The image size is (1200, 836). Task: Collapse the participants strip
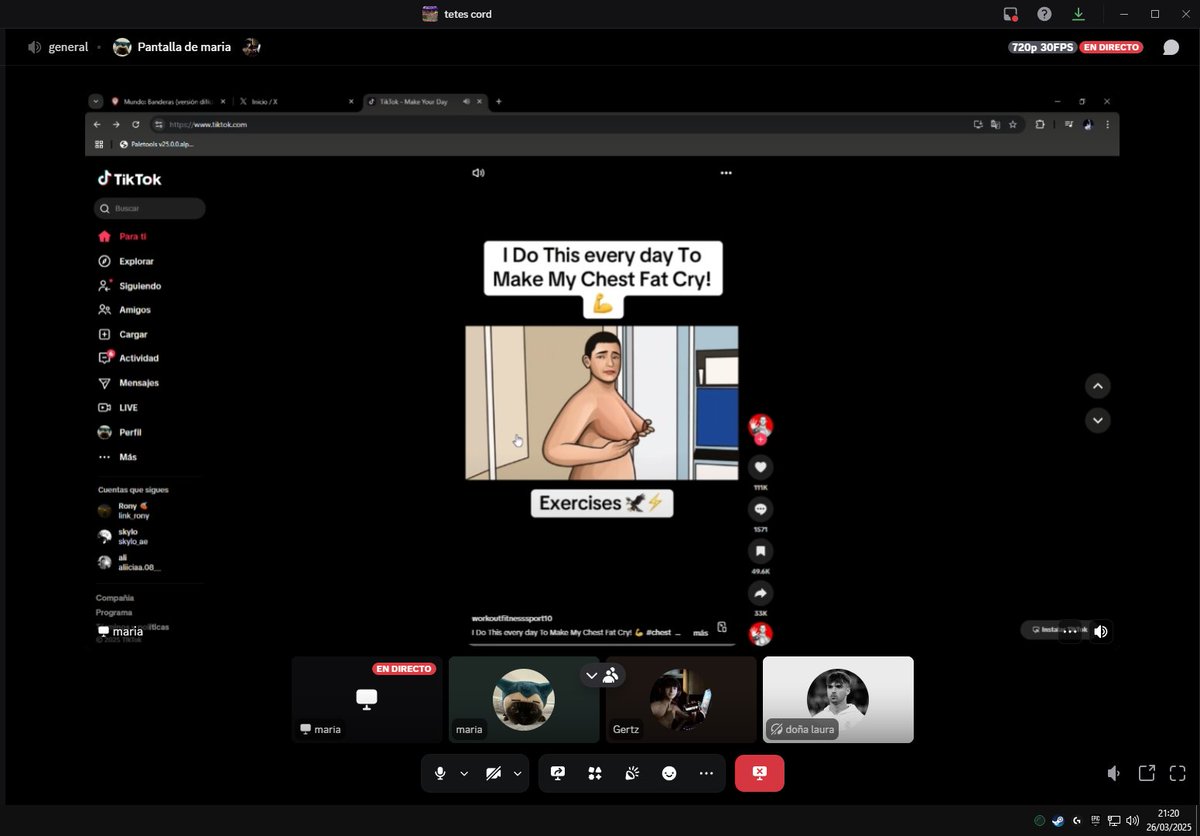tap(591, 675)
